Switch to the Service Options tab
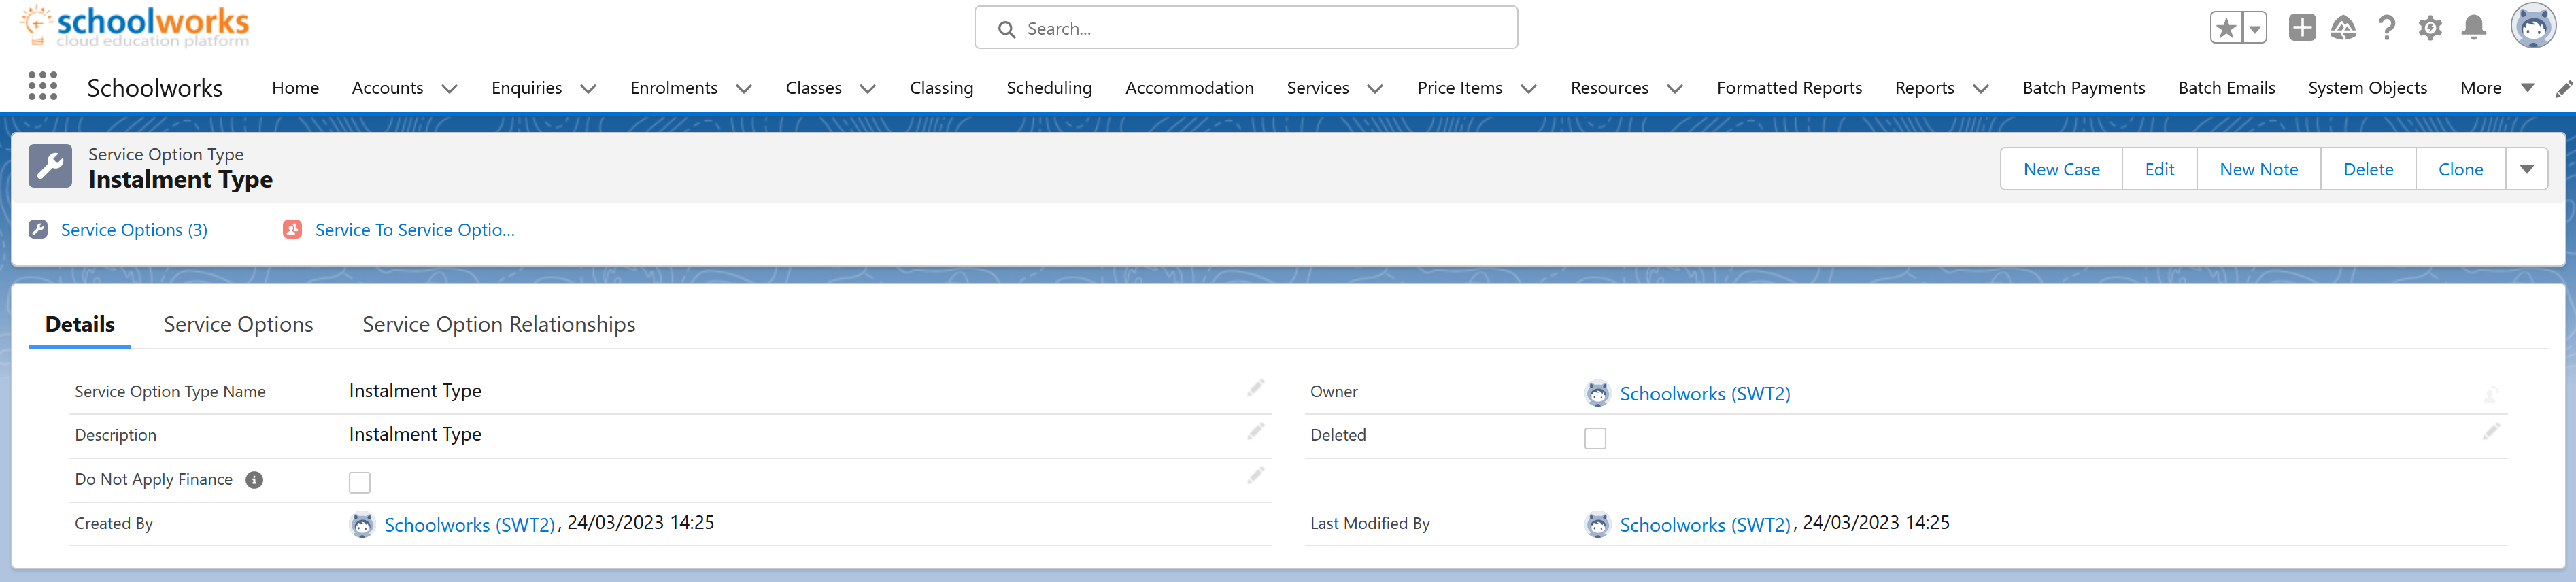Image resolution: width=2576 pixels, height=582 pixels. 238,324
